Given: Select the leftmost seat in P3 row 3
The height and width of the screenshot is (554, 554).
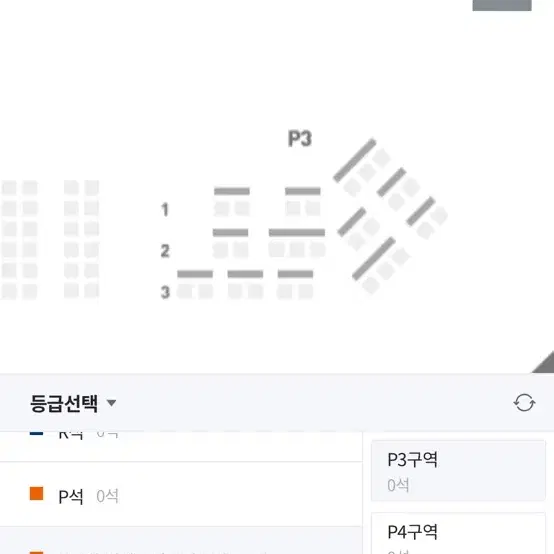Looking at the screenshot, I should [184, 291].
